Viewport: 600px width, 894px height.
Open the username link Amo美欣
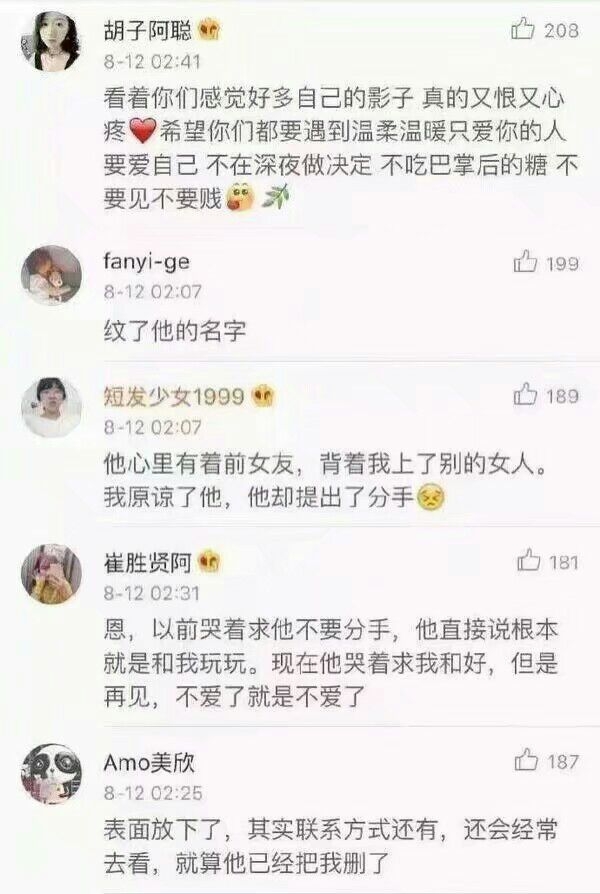149,762
